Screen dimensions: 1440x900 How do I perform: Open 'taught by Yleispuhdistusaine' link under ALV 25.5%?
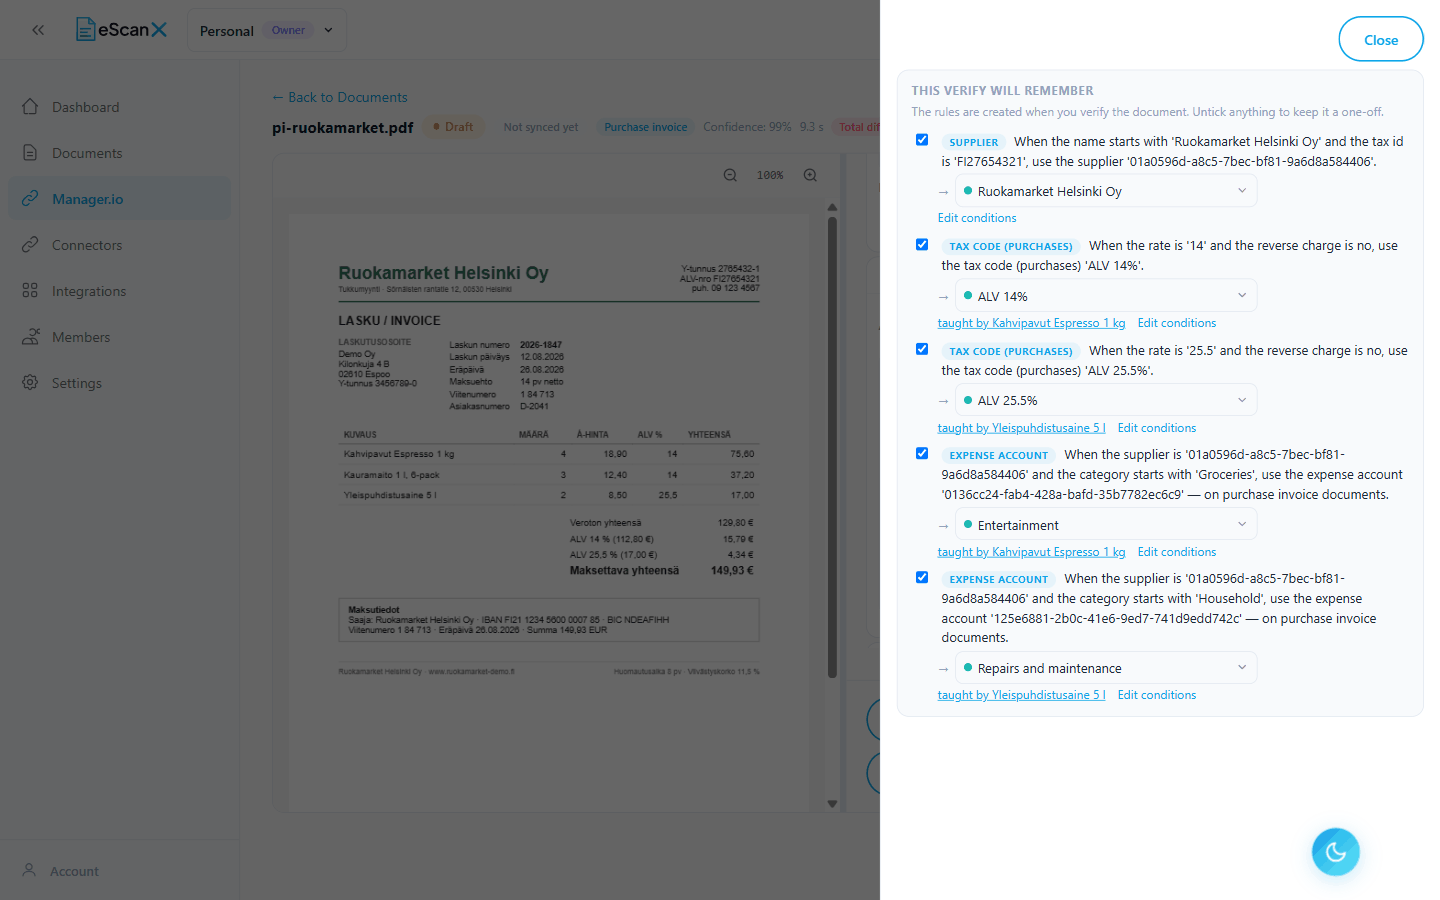pos(1021,428)
